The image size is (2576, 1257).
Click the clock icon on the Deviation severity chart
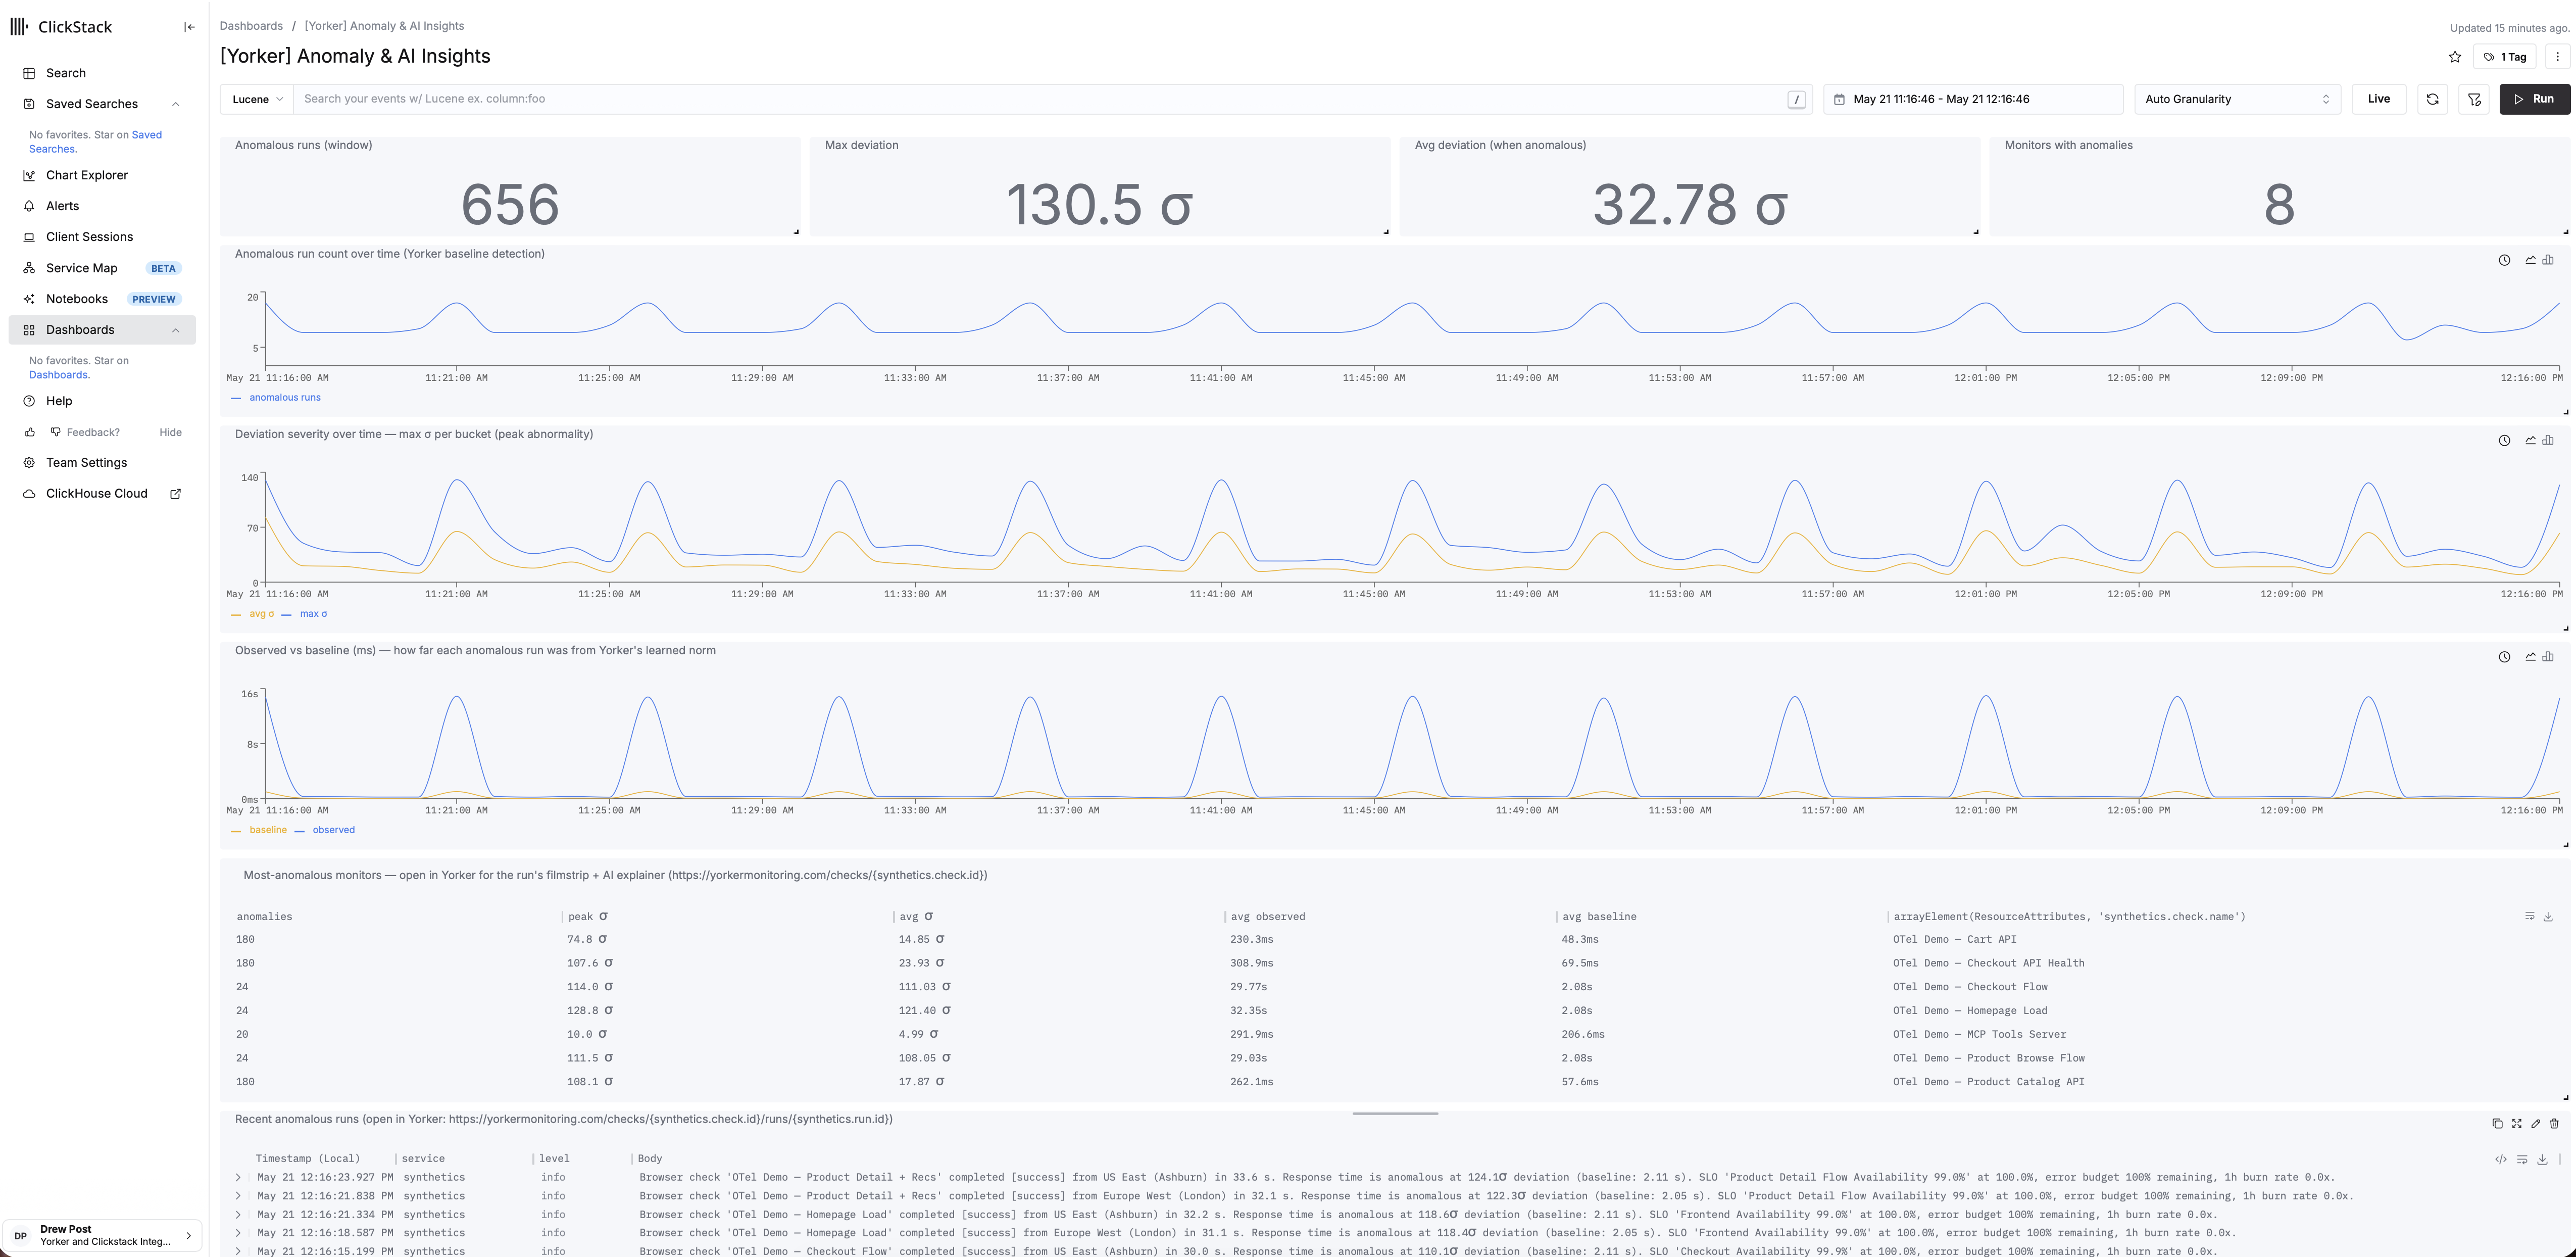tap(2504, 440)
